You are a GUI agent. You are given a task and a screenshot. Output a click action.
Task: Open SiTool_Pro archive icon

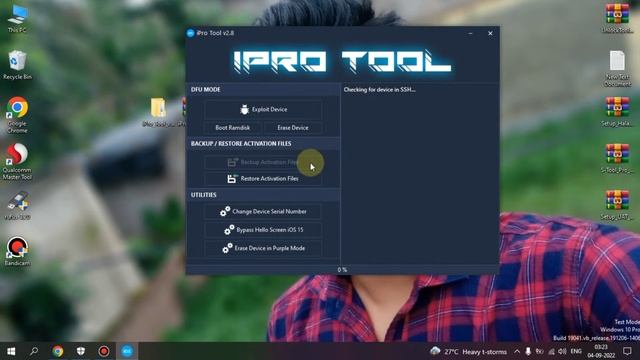coord(617,158)
